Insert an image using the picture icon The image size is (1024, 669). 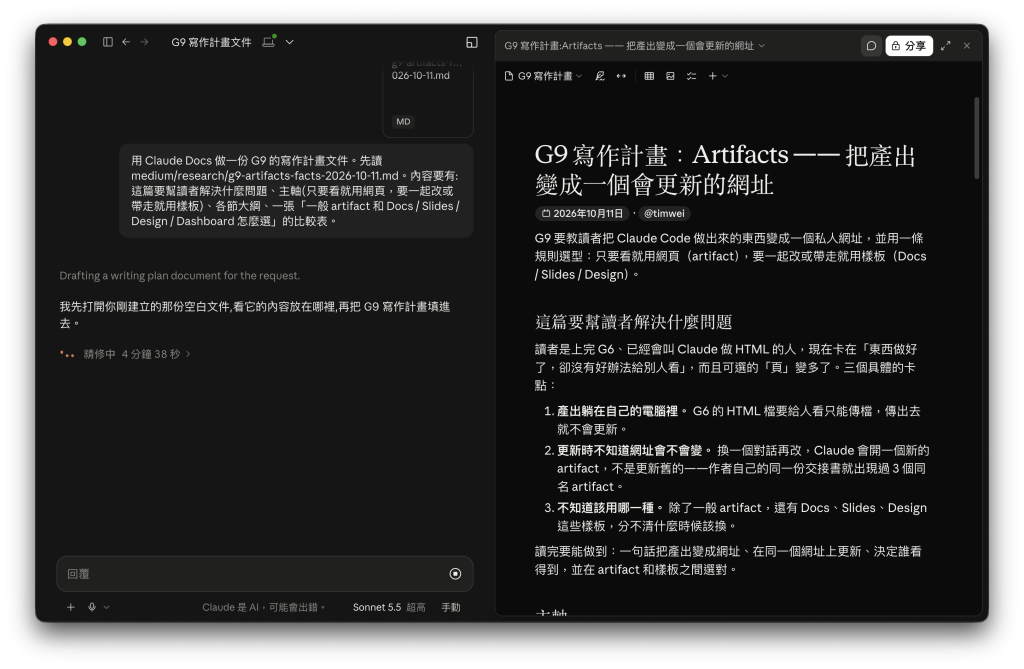670,76
